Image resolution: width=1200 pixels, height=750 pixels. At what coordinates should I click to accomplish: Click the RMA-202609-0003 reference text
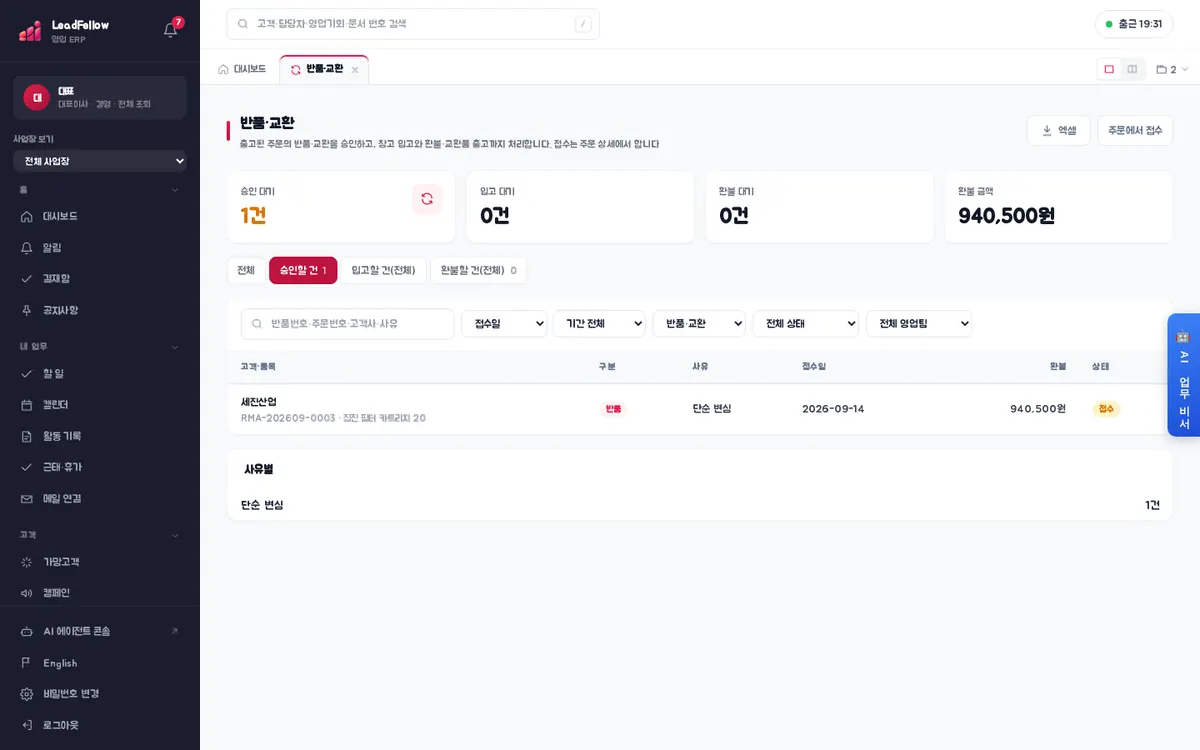288,418
